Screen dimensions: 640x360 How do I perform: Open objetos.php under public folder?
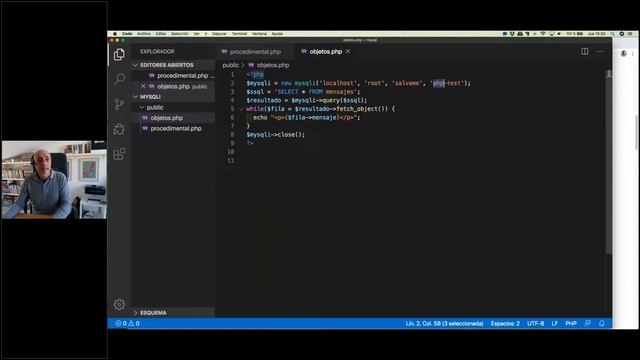point(173,118)
